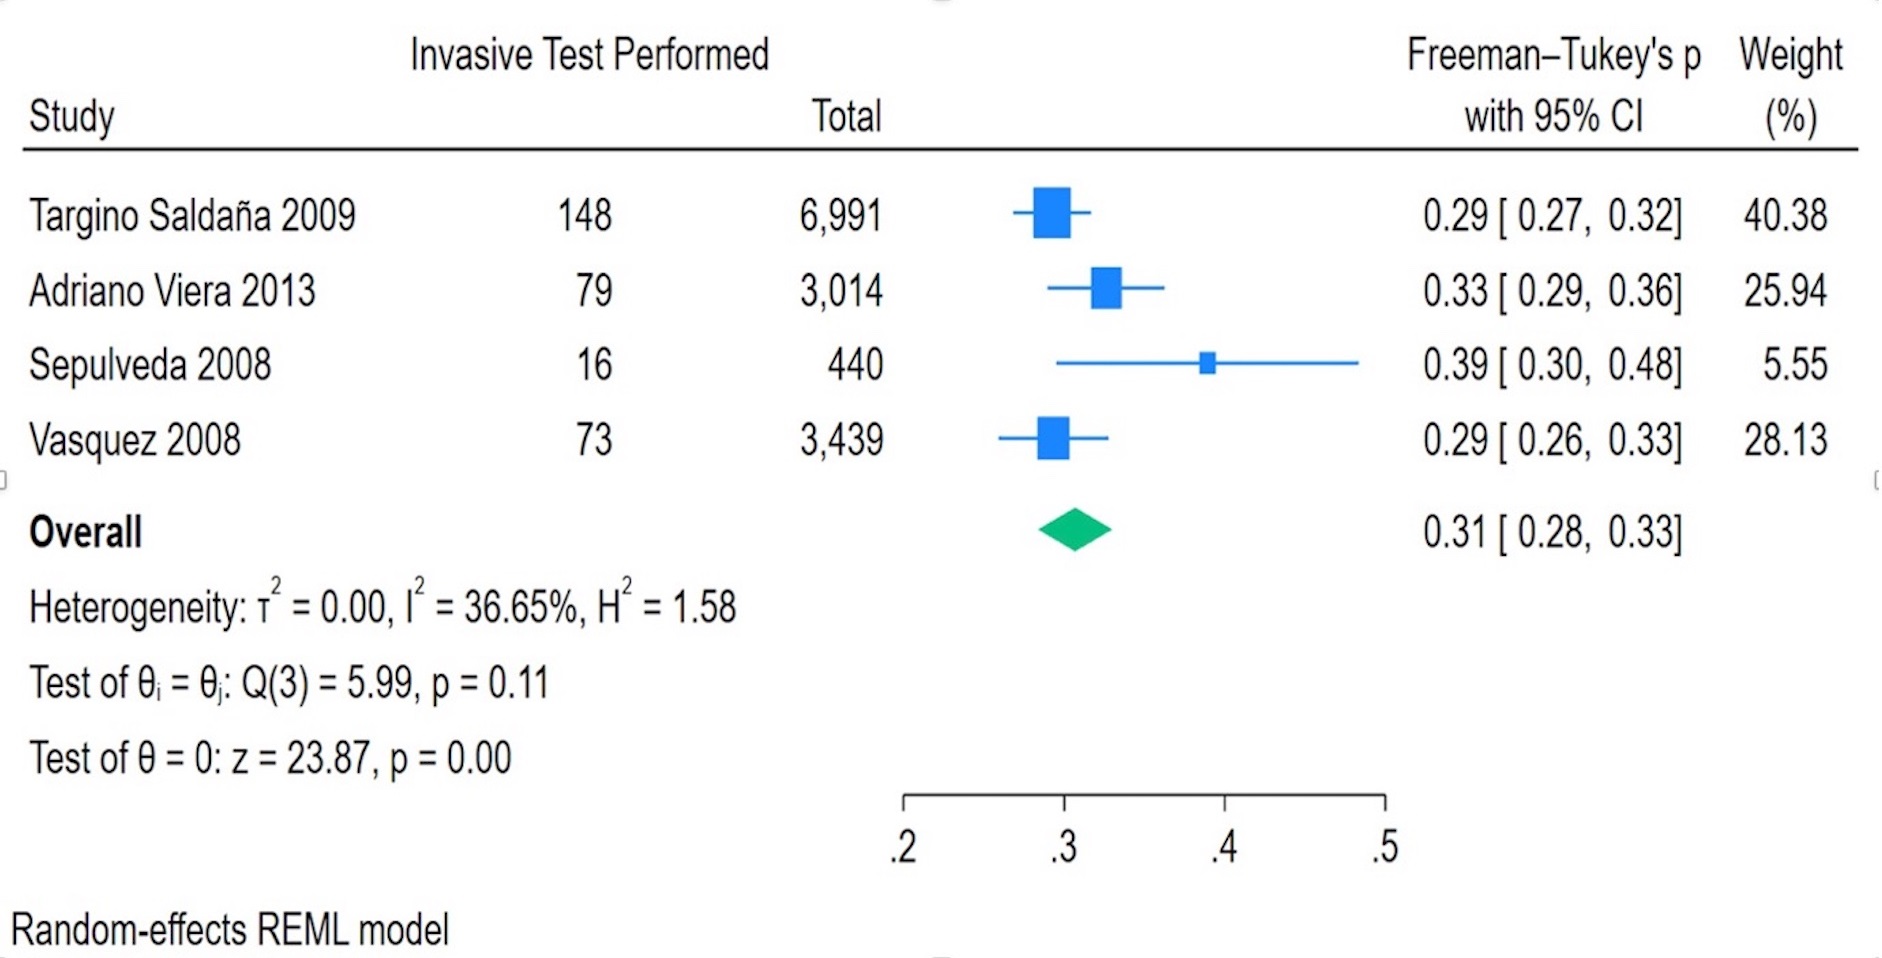1882x958 pixels.
Task: Click the green Overall diamond marker
Action: tap(1075, 530)
